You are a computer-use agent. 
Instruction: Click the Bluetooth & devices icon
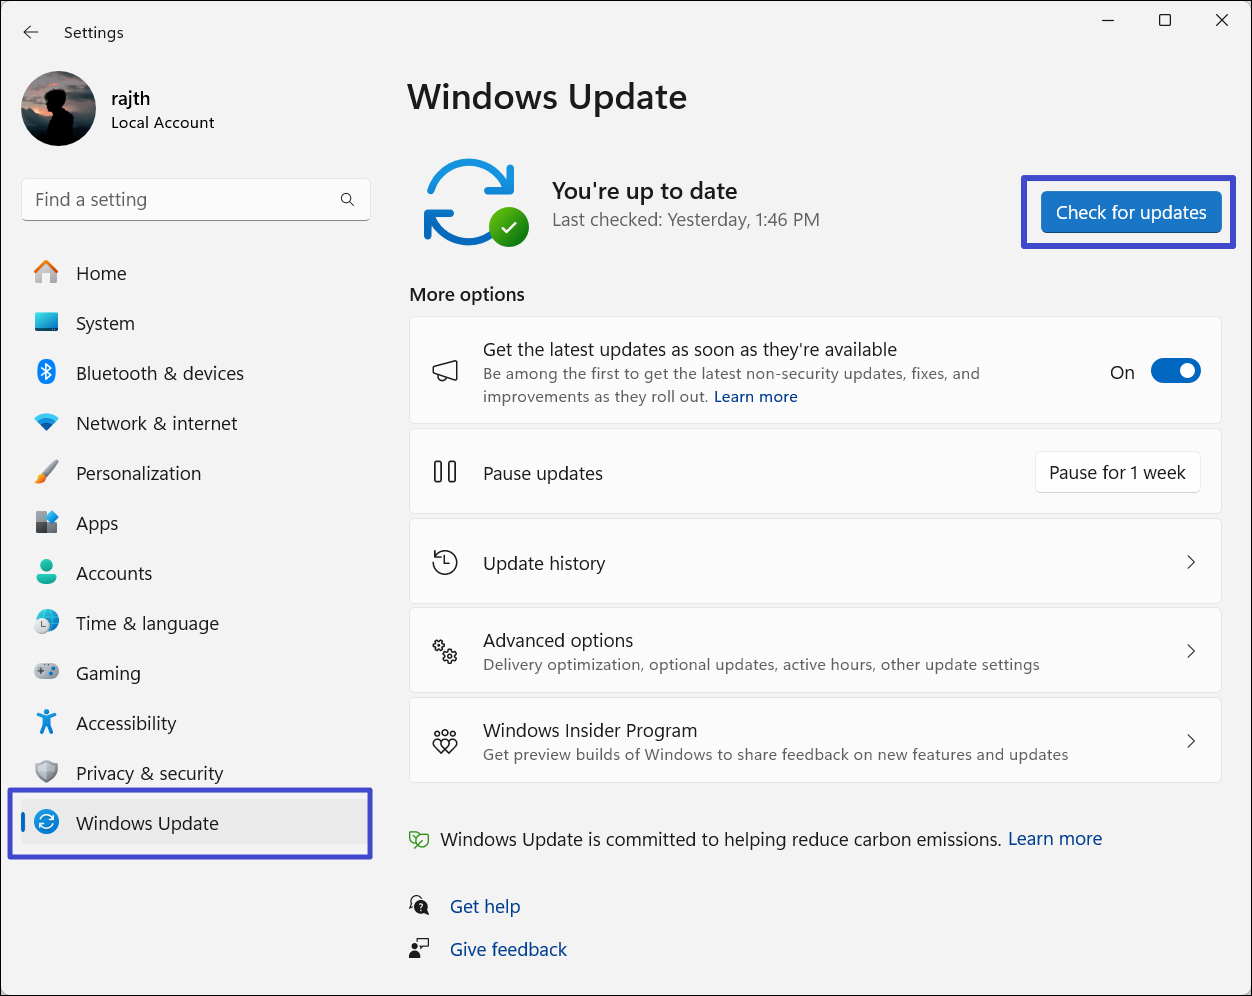pyautogui.click(x=46, y=372)
